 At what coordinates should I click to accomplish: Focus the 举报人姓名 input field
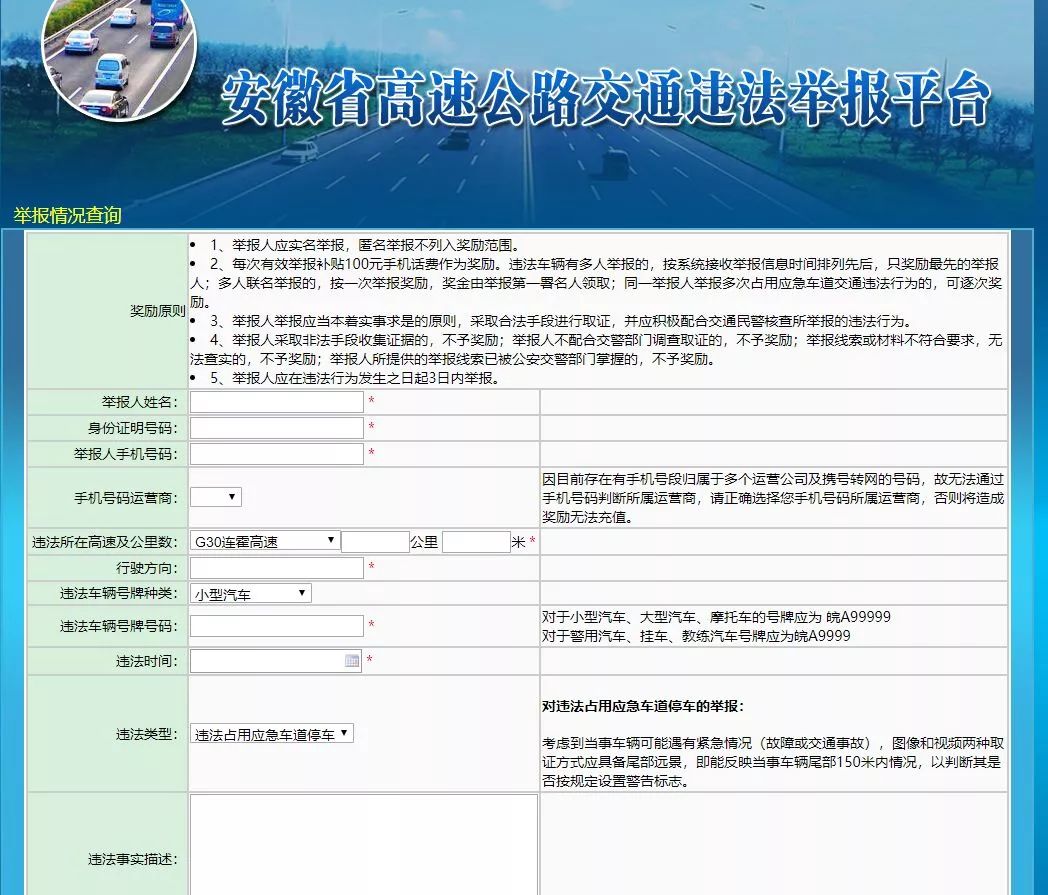coord(277,402)
